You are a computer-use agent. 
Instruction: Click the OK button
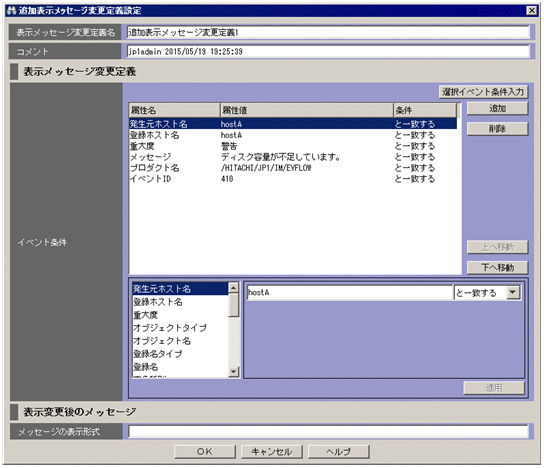(x=205, y=452)
